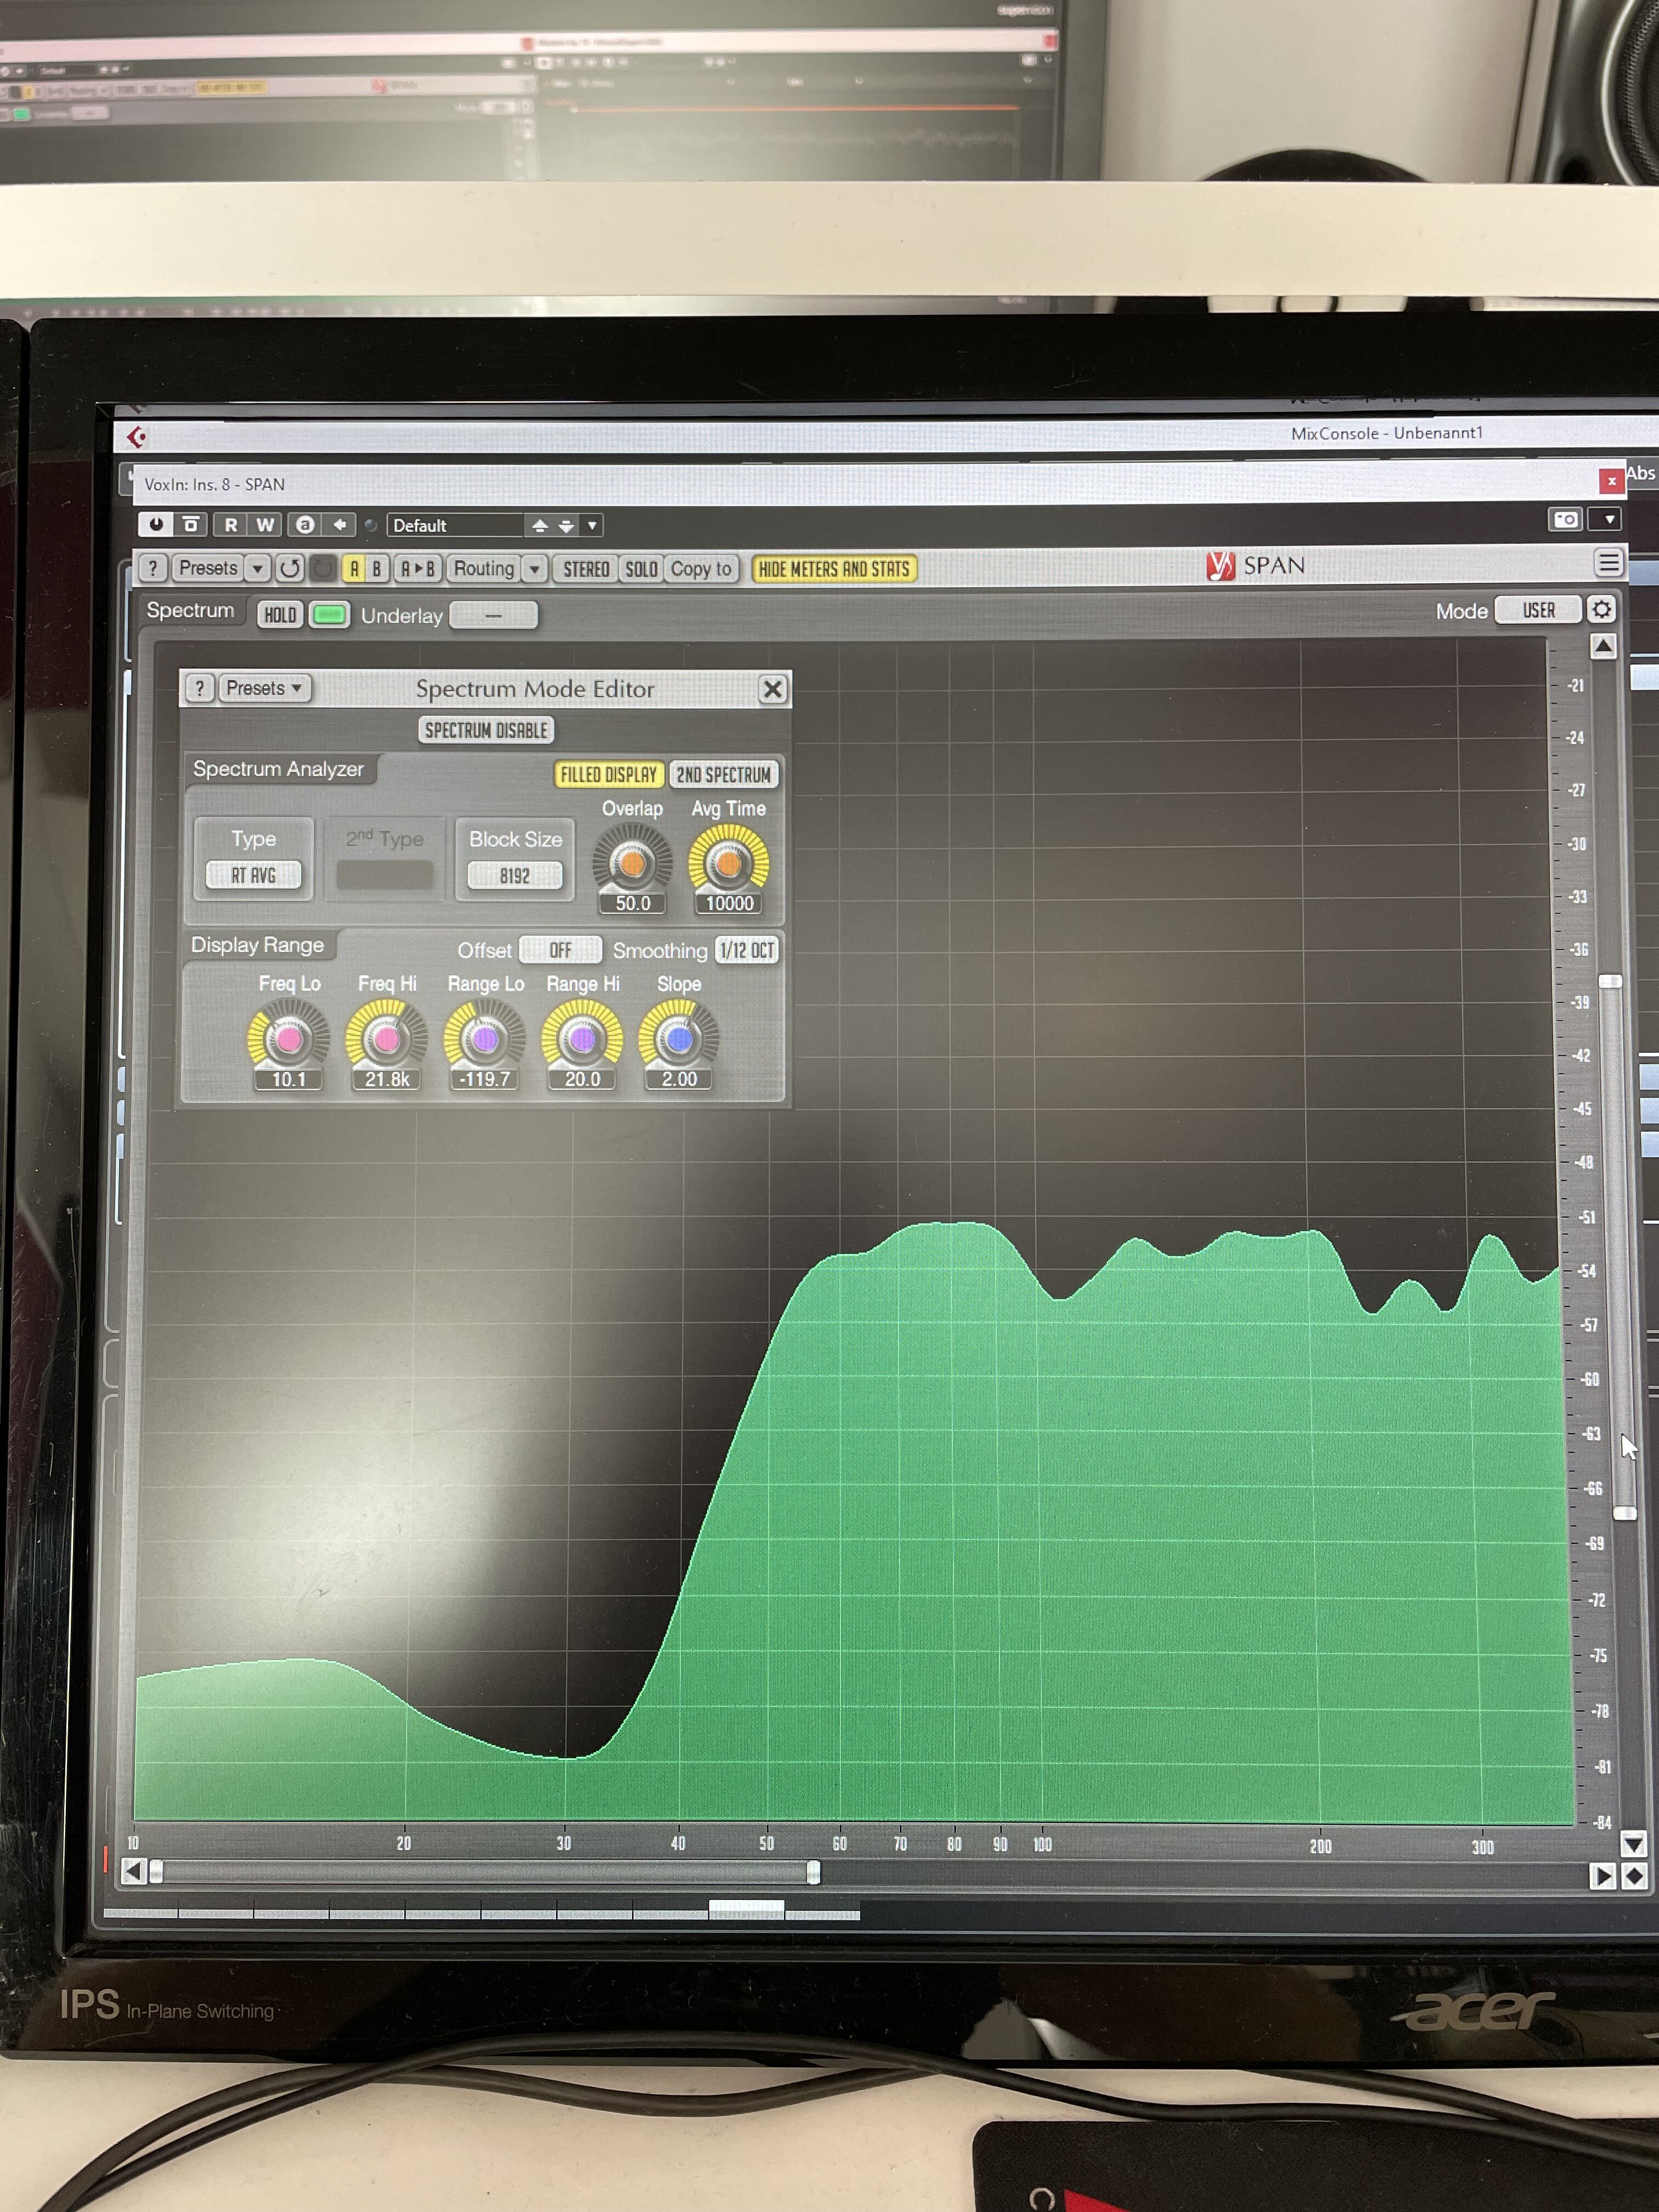Toggle the plugin power bypass button
This screenshot has height=2212, width=1659.
pos(156,524)
